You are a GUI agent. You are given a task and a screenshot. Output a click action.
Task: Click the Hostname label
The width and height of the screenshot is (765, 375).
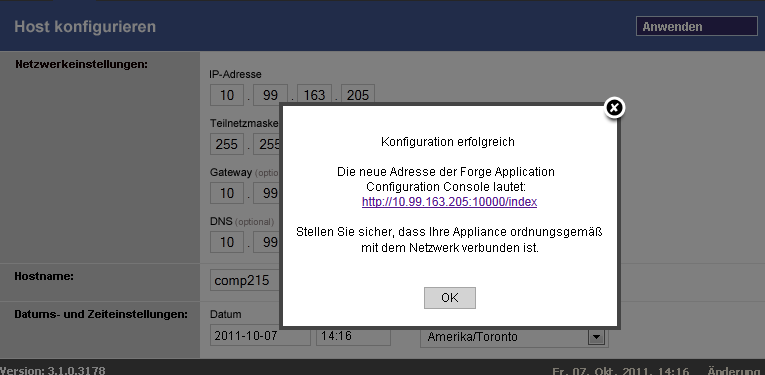pos(44,276)
